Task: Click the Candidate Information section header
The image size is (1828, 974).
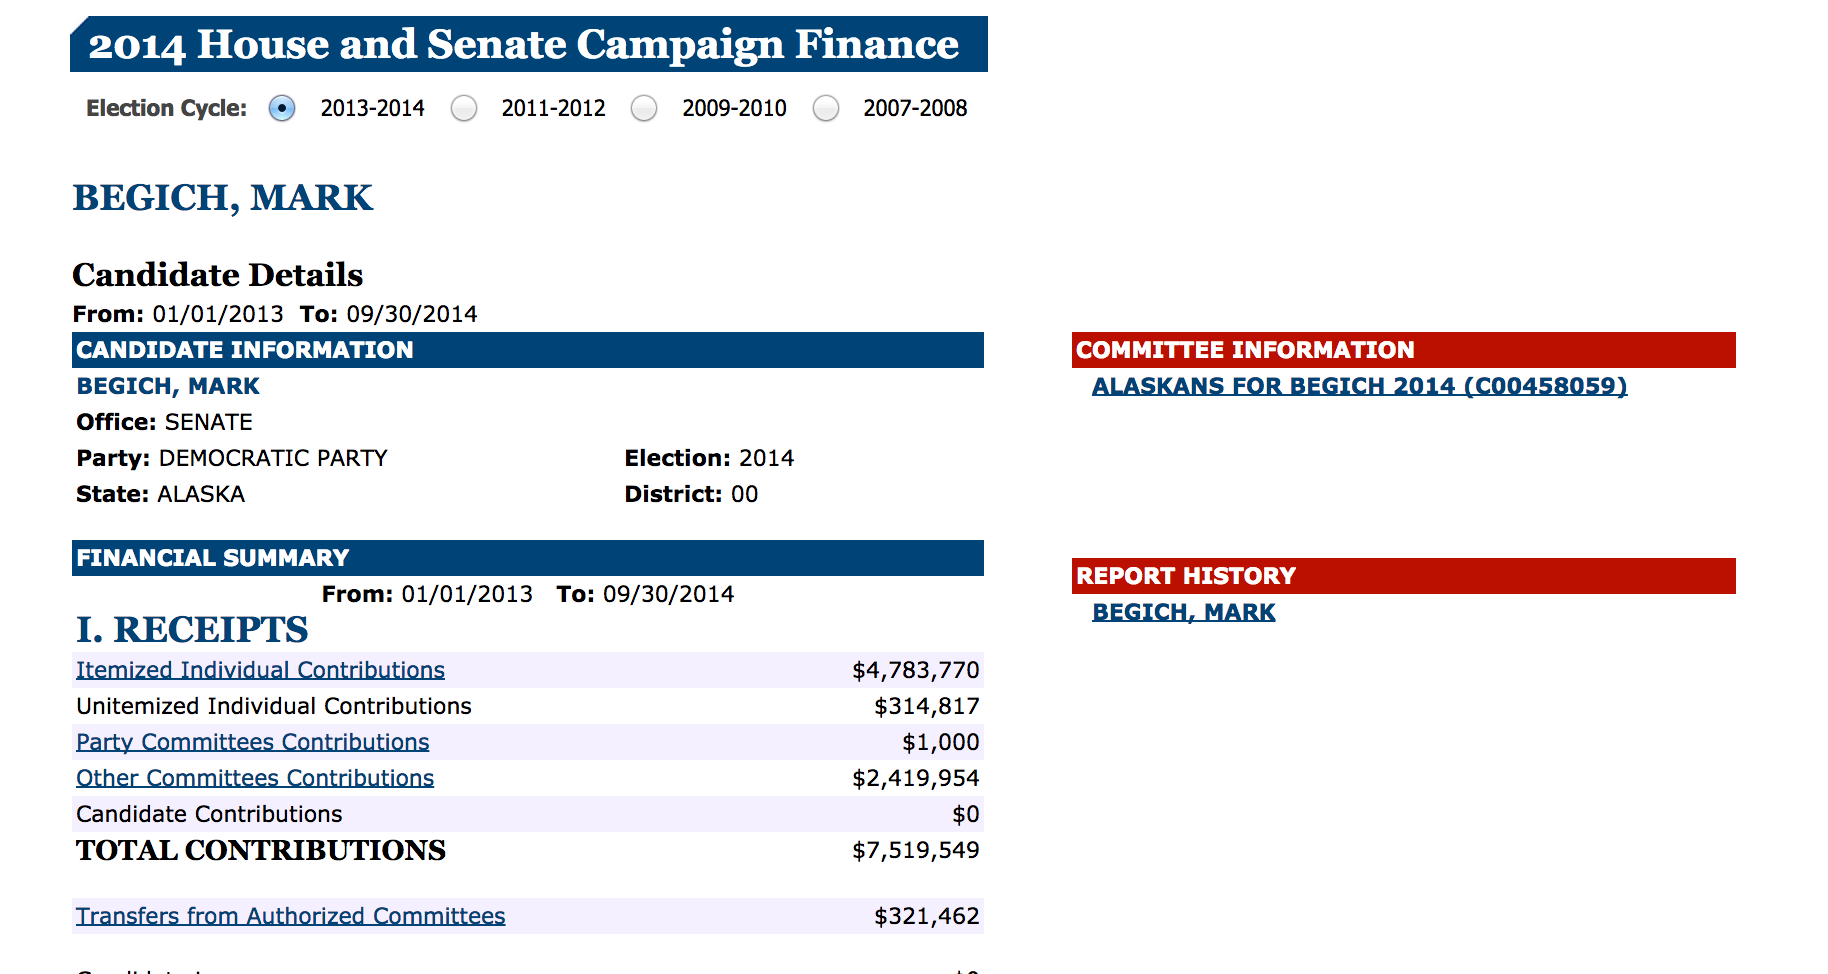Action: 528,350
